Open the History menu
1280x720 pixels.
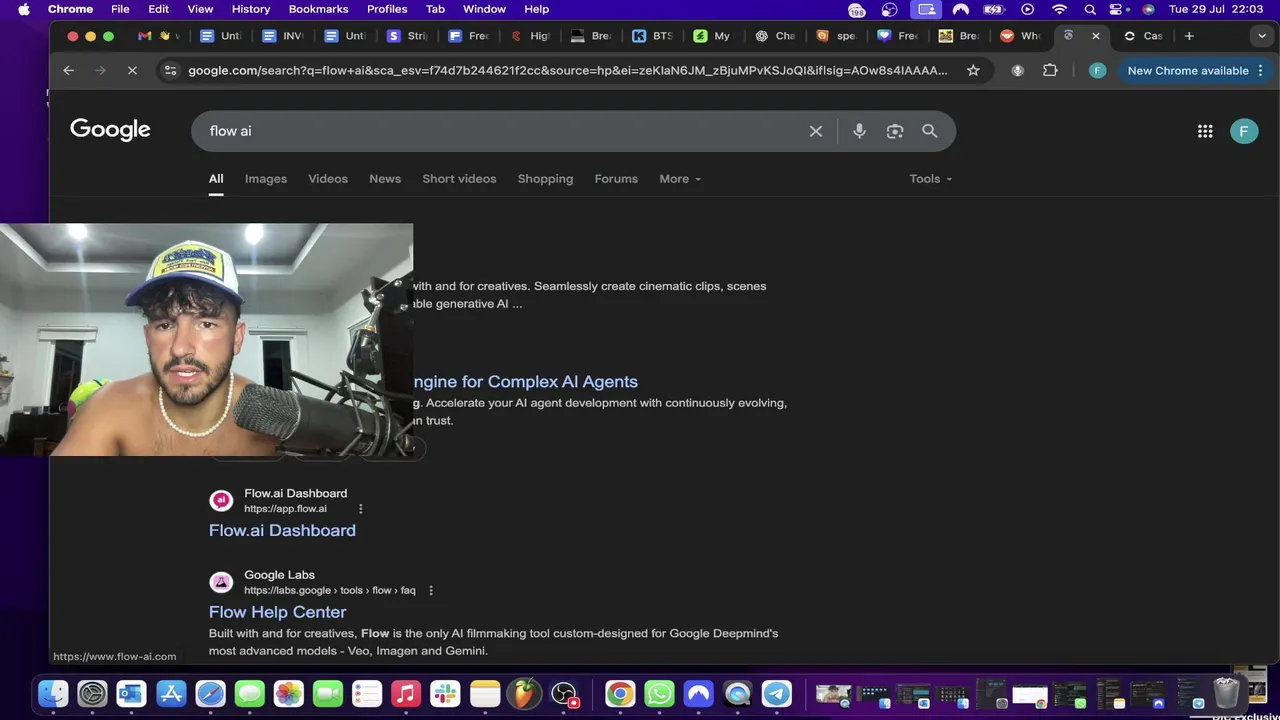point(251,9)
